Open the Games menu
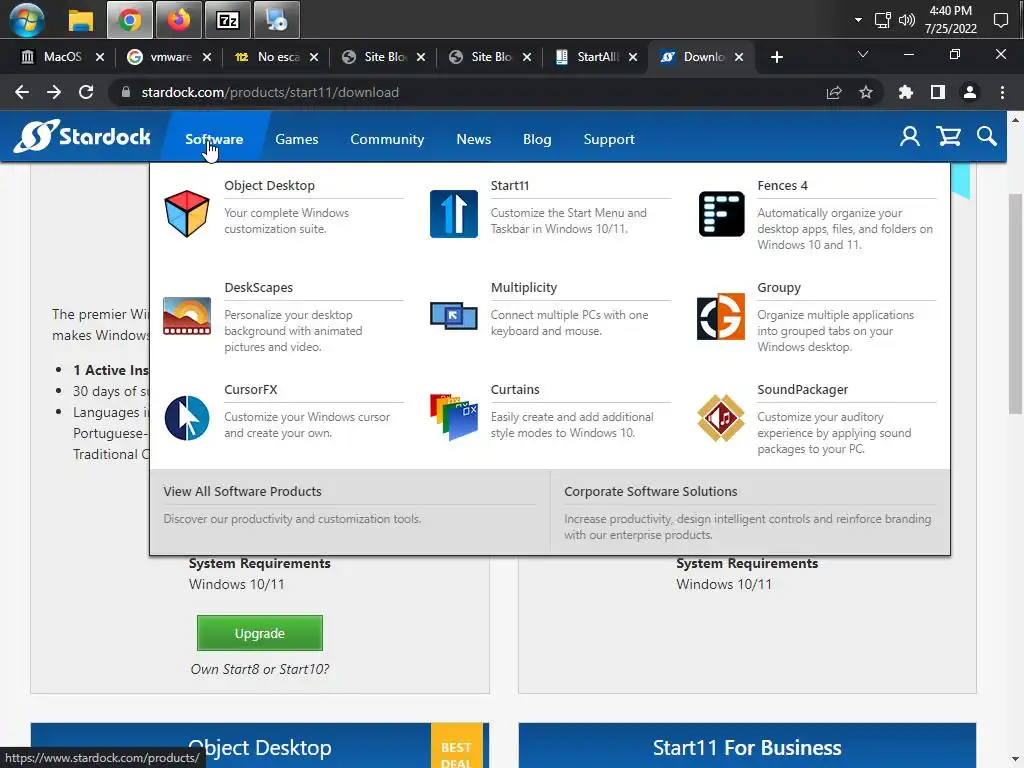This screenshot has width=1024, height=768. point(296,139)
